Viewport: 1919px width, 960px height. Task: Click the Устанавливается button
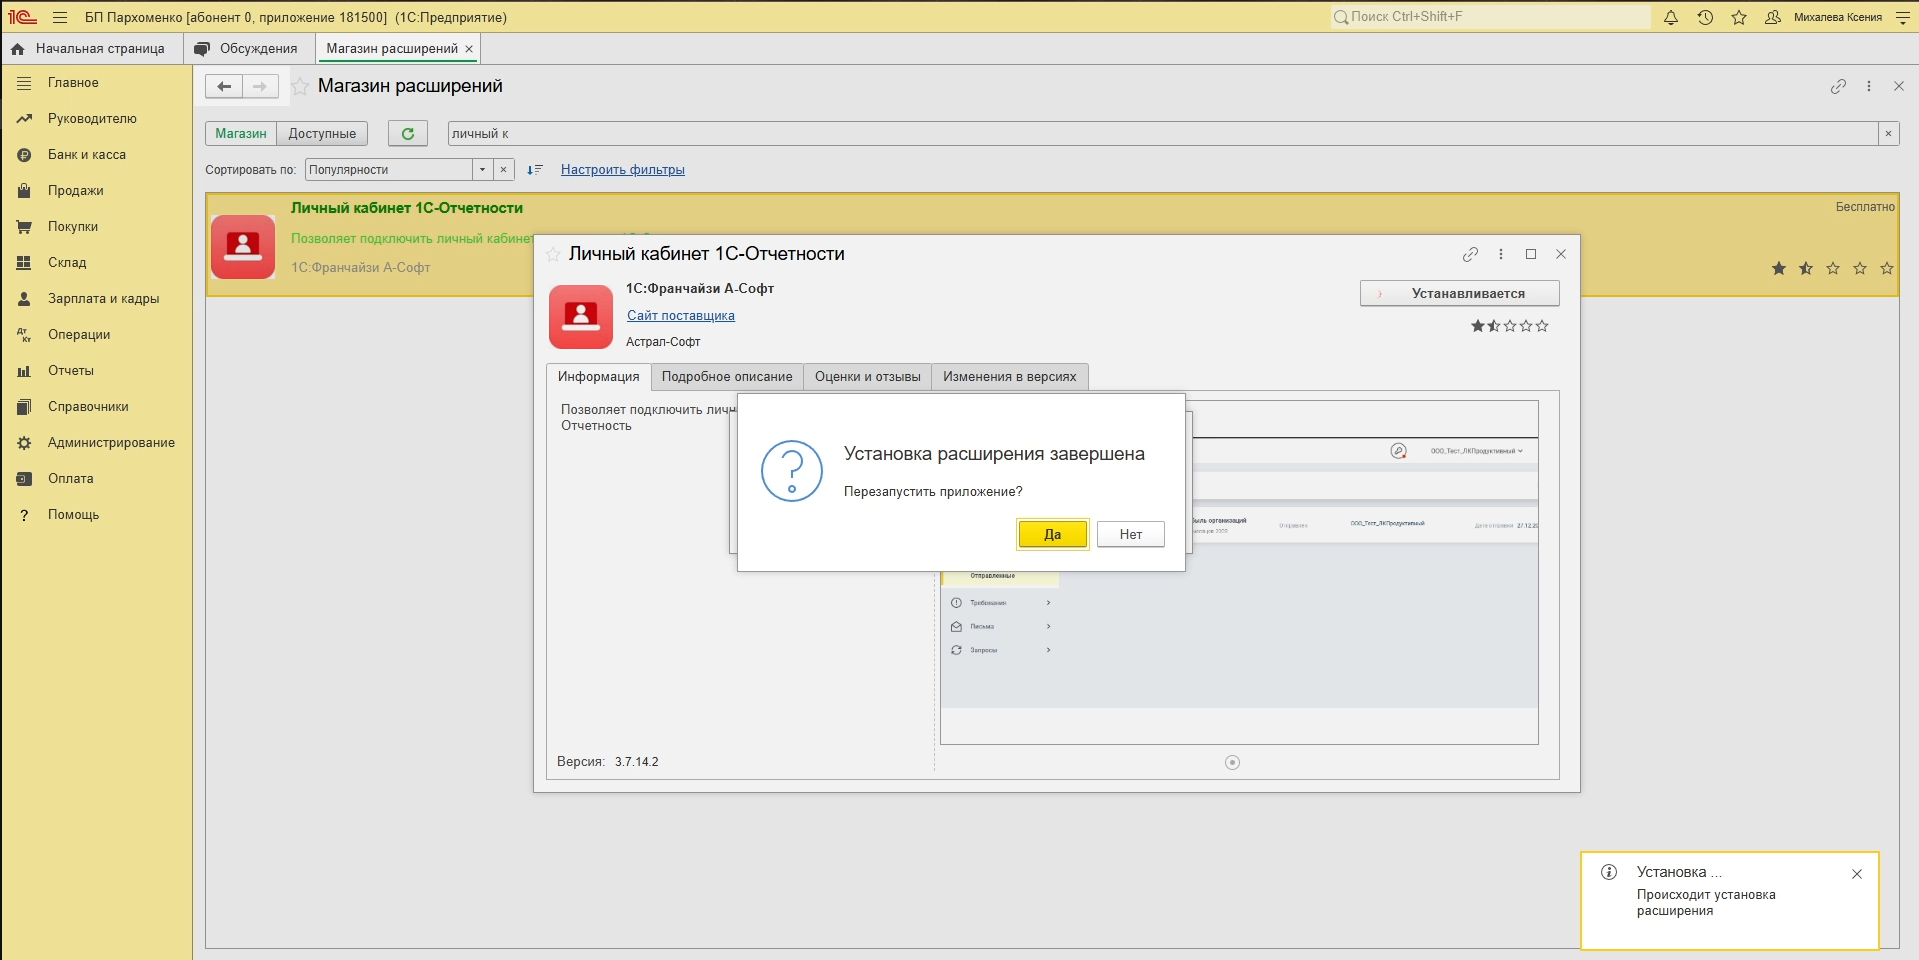(x=1459, y=293)
